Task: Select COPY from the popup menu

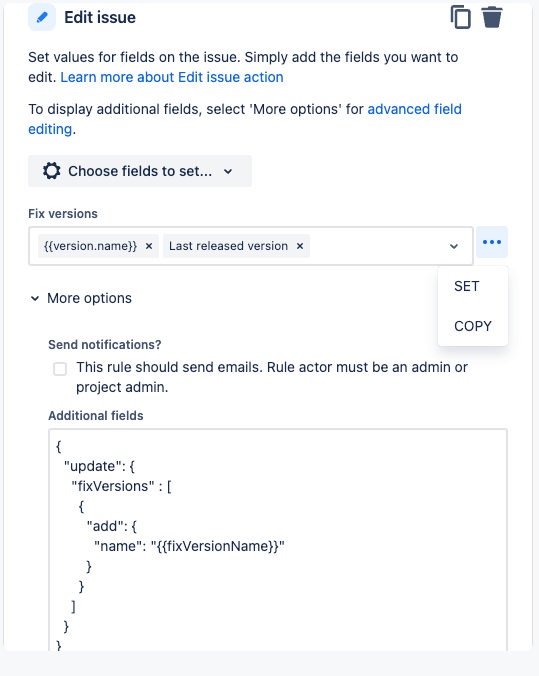Action: point(473,326)
